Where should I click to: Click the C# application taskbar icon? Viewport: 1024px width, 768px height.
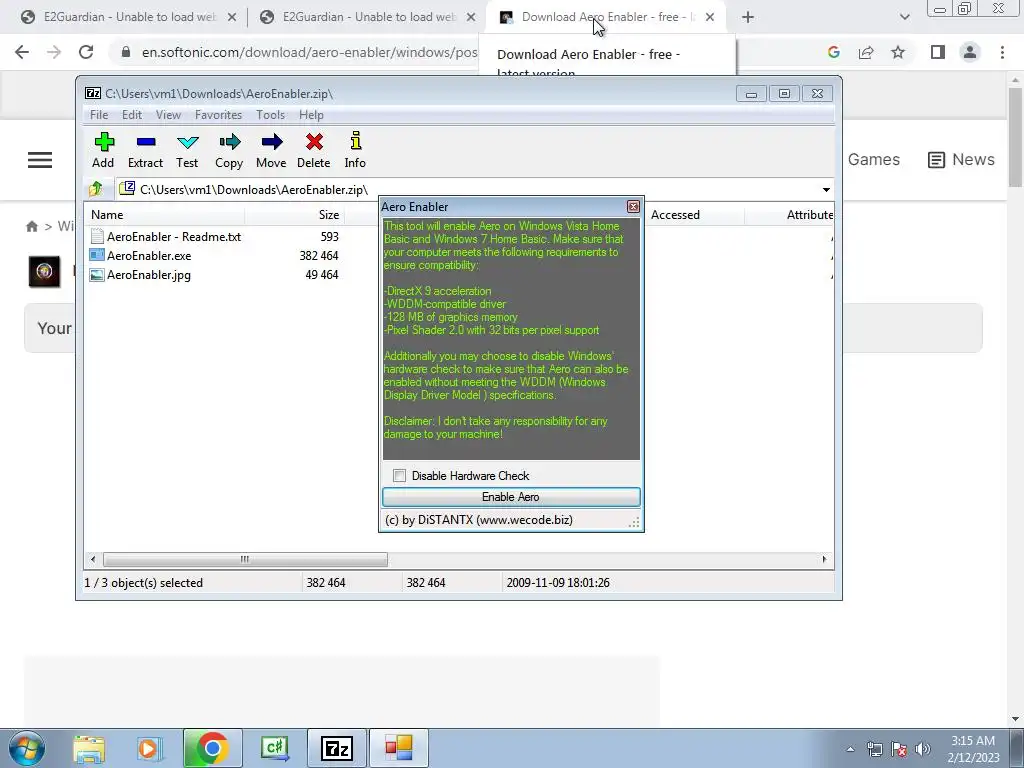click(x=275, y=748)
